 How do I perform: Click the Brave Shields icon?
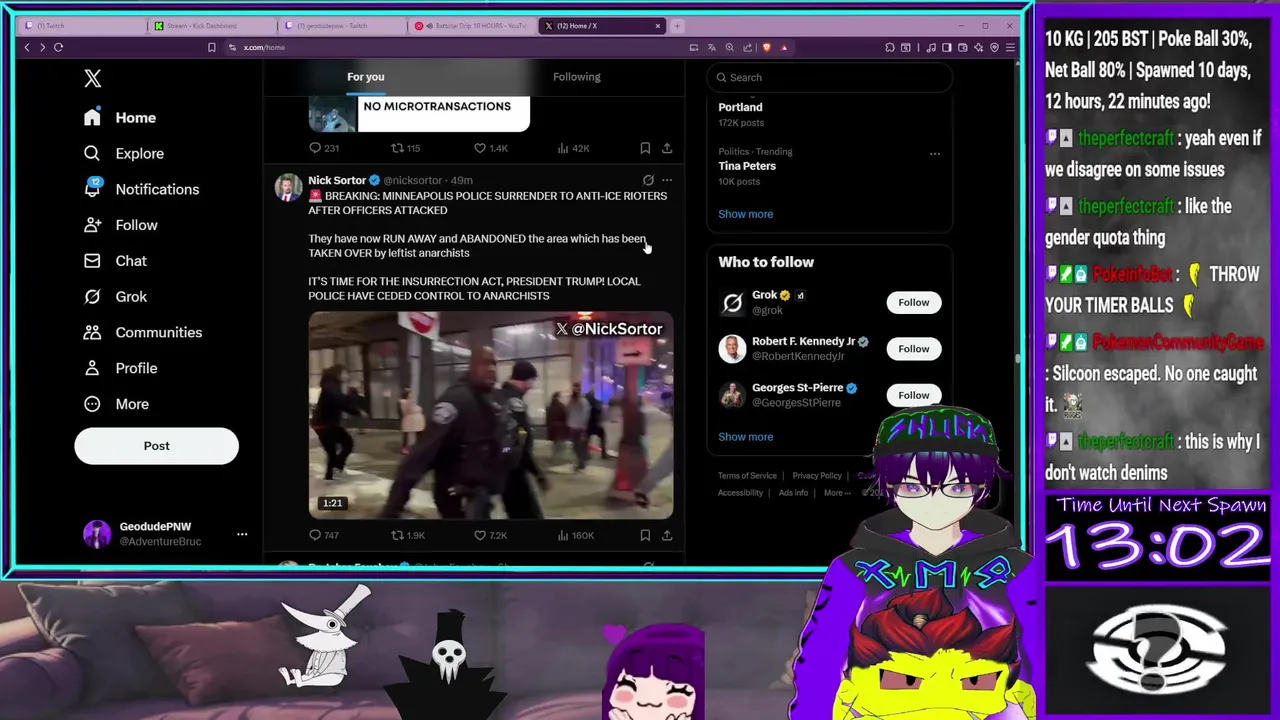[767, 47]
